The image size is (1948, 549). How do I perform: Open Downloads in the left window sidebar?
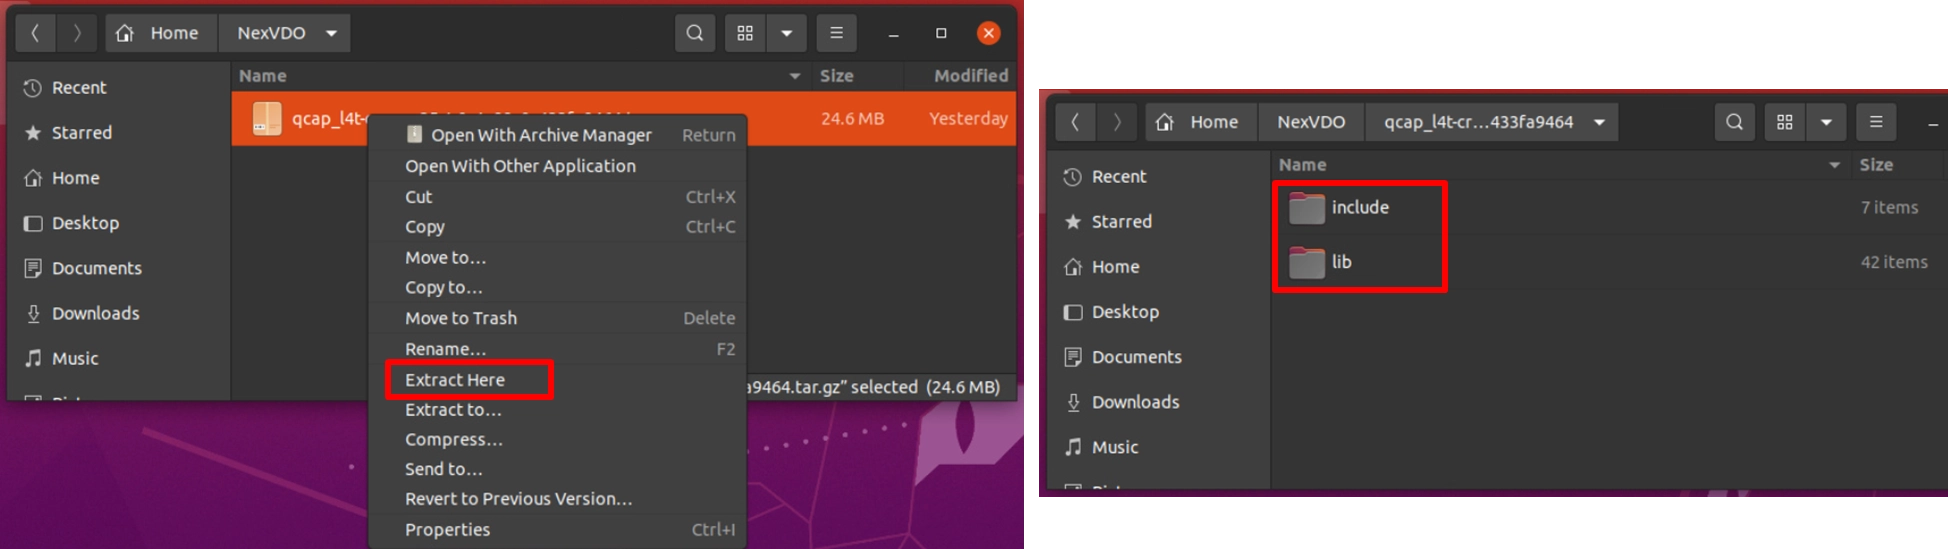95,313
